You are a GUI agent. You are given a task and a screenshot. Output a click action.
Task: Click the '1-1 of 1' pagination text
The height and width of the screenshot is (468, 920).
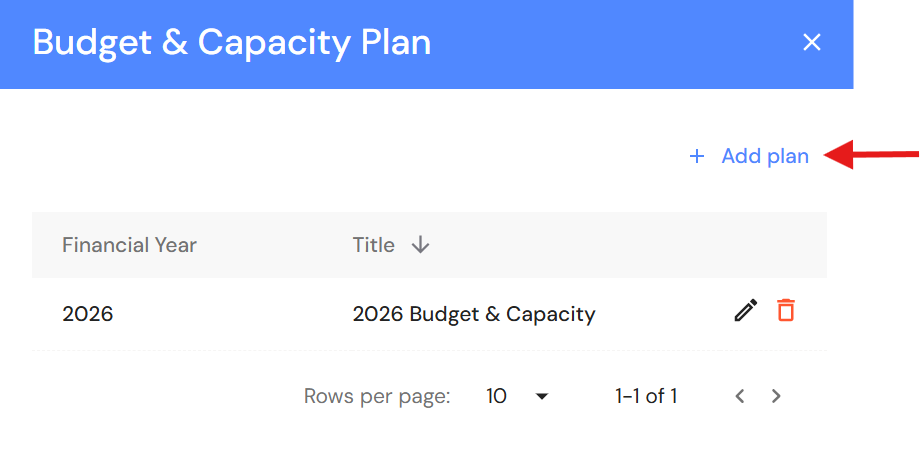(x=646, y=396)
